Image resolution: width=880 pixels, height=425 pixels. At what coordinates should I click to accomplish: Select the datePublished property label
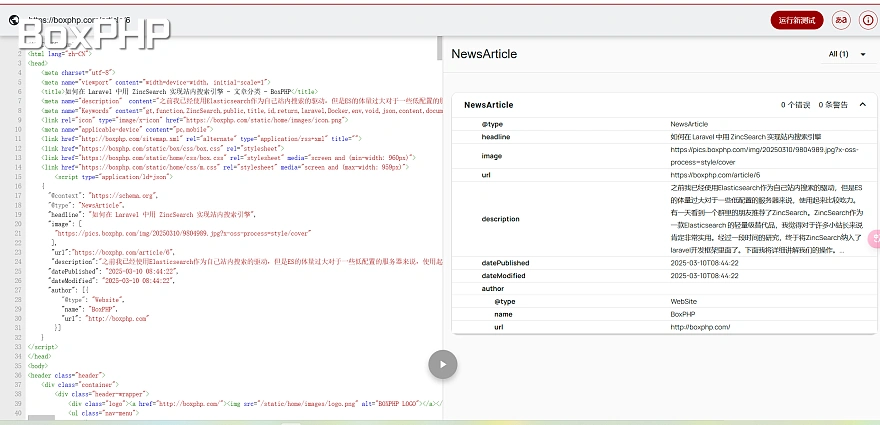coord(505,263)
